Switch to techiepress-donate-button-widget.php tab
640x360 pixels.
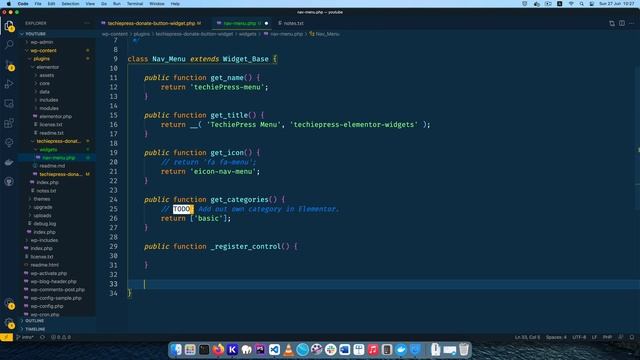pyautogui.click(x=151, y=23)
